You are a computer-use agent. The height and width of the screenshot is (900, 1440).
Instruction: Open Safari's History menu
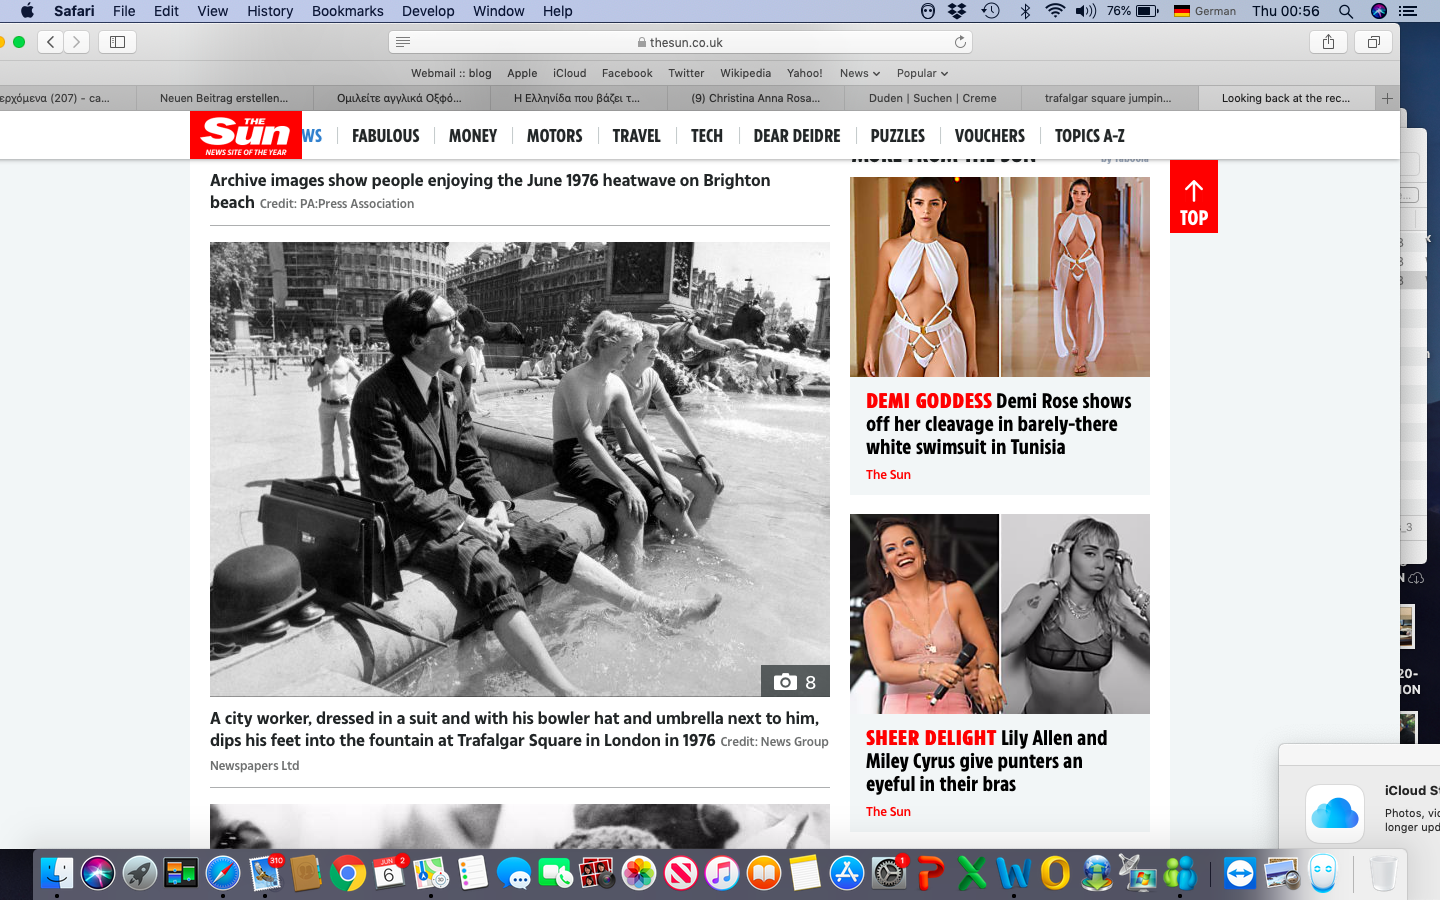pos(270,11)
